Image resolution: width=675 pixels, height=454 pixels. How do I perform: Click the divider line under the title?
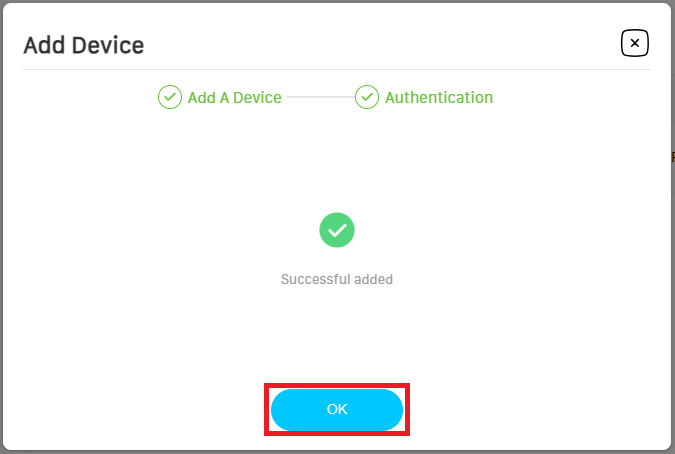(x=337, y=69)
